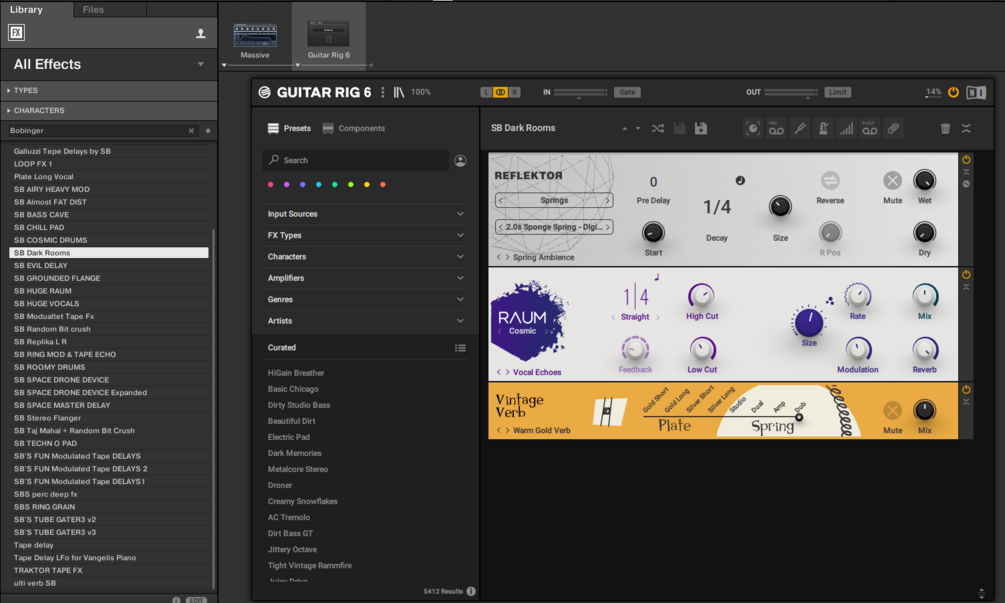Toggle the PRE tape deck icon

point(776,128)
